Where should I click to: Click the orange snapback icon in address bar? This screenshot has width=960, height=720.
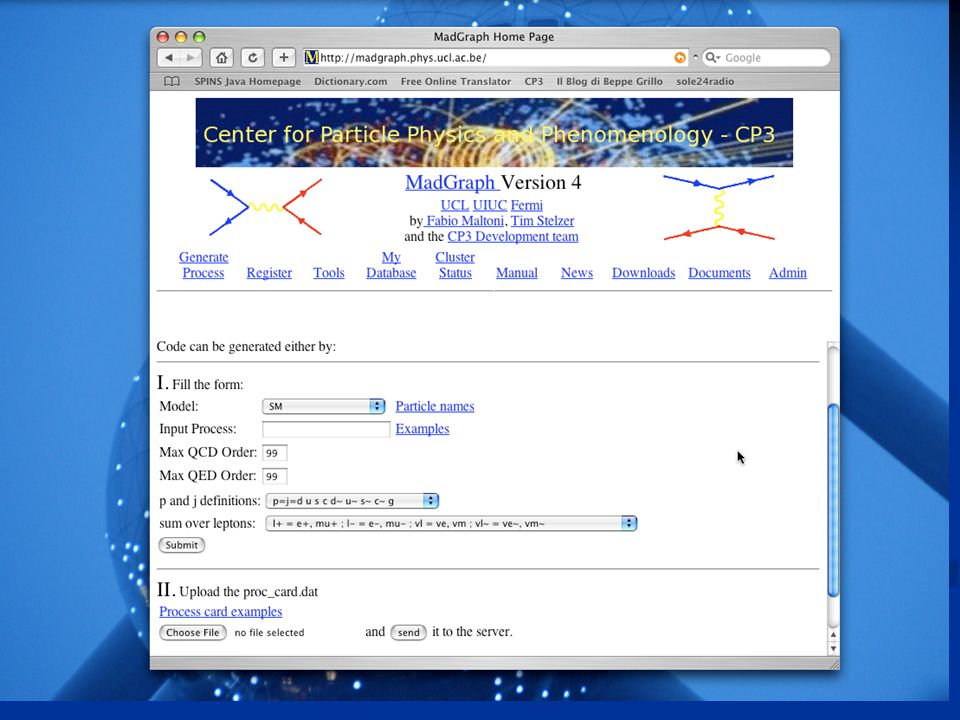coord(680,58)
